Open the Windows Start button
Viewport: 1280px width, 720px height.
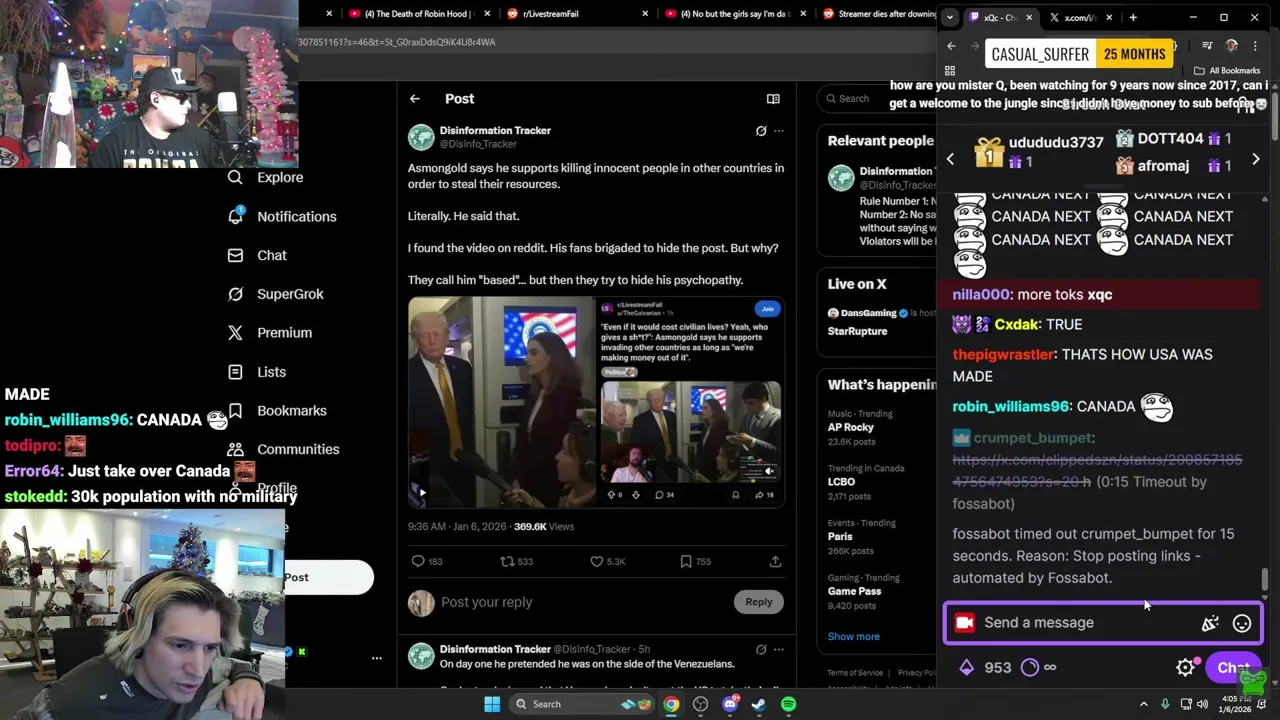[492, 704]
